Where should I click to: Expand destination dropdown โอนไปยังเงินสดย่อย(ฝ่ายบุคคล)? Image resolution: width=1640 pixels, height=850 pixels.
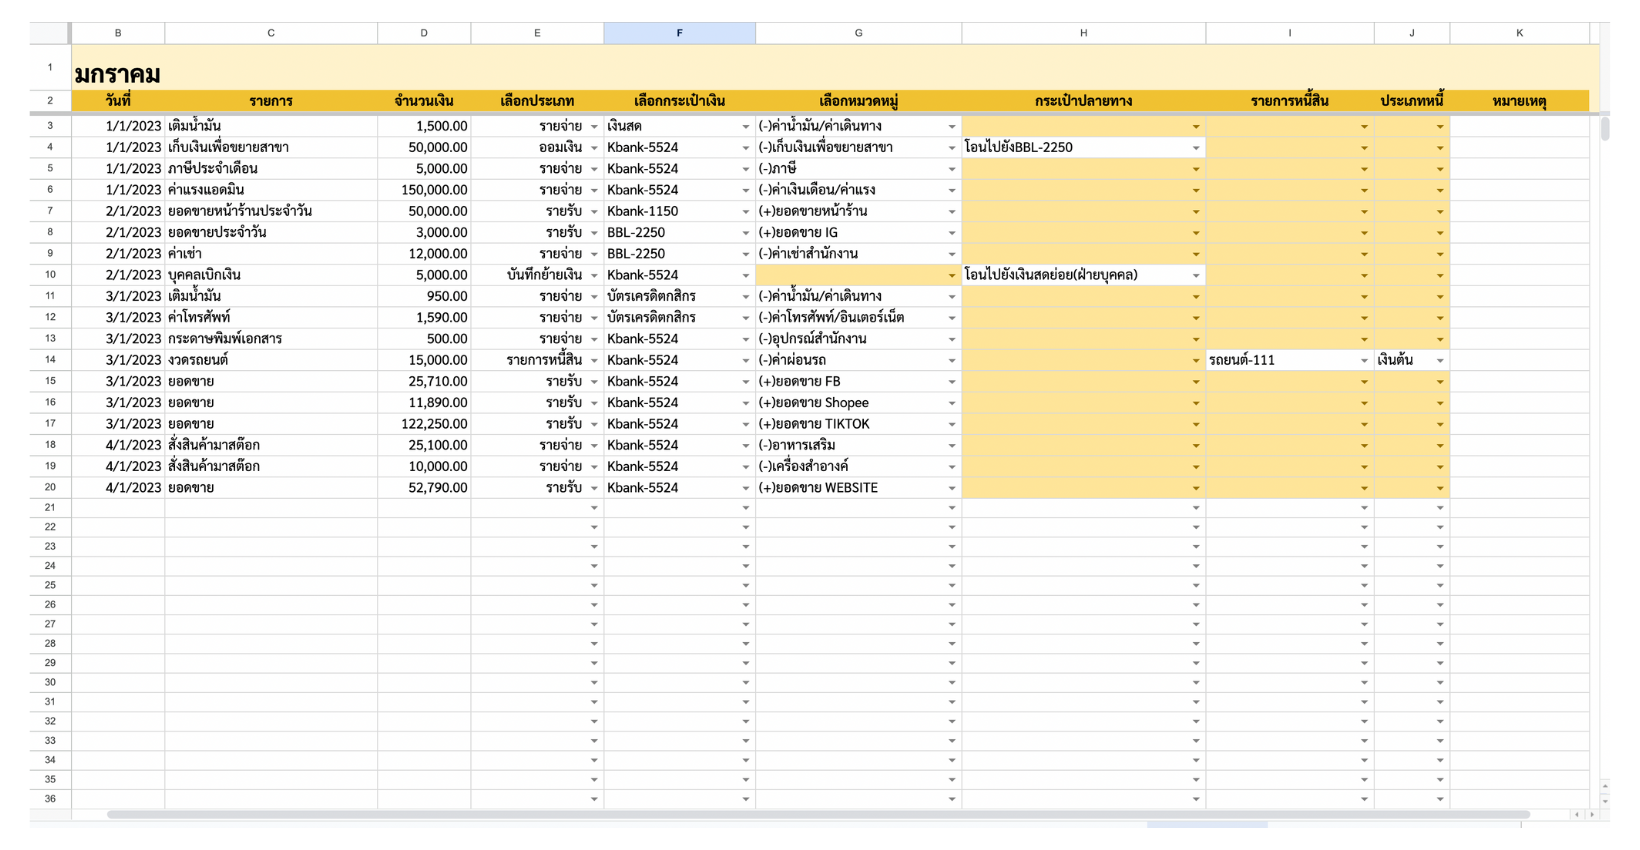pos(1196,276)
